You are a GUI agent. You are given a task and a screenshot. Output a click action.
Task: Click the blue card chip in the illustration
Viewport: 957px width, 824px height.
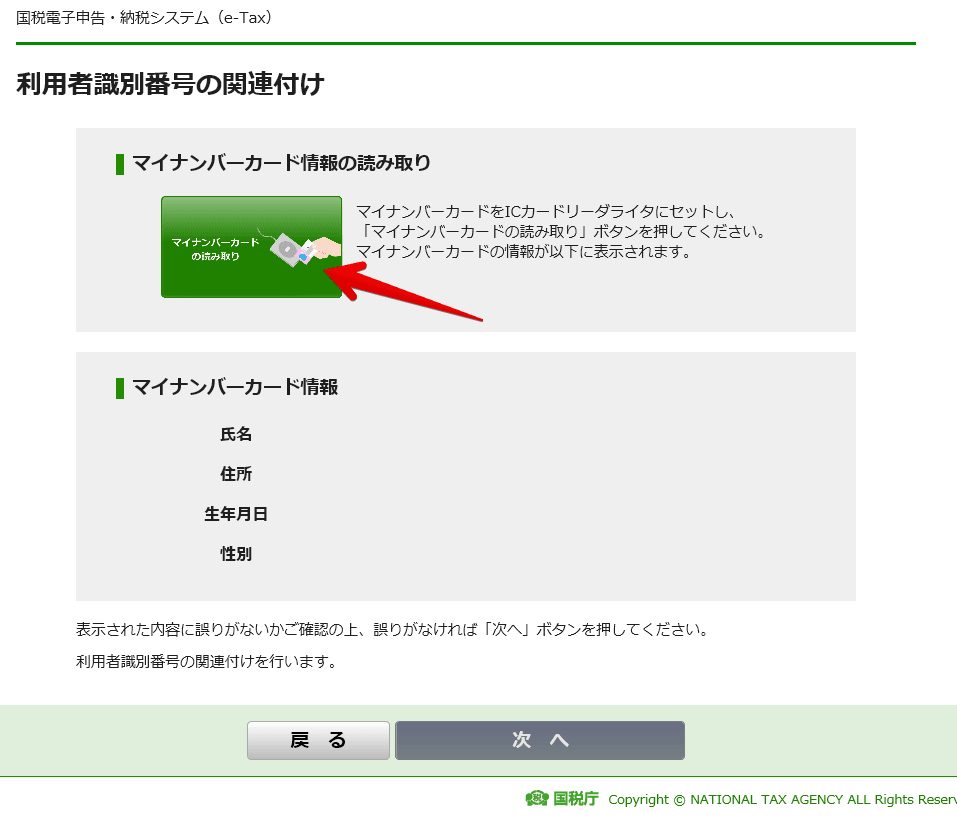click(303, 258)
